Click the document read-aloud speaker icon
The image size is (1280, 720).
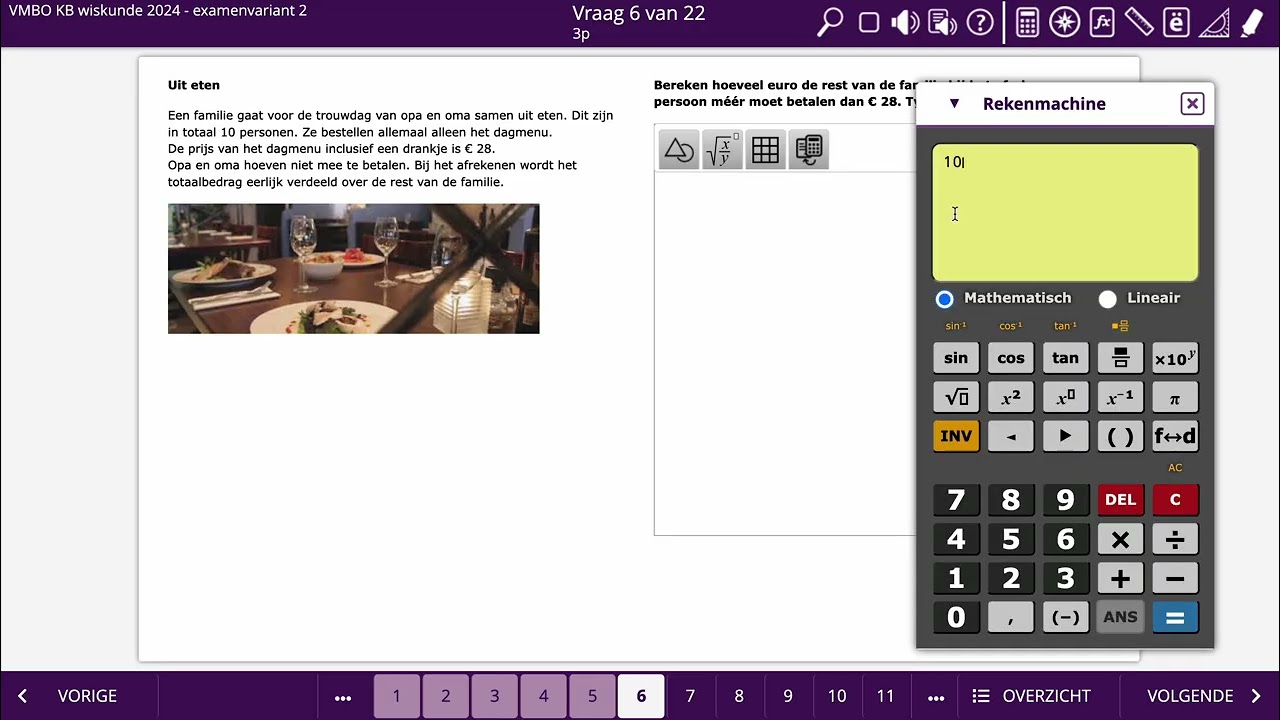coord(942,23)
